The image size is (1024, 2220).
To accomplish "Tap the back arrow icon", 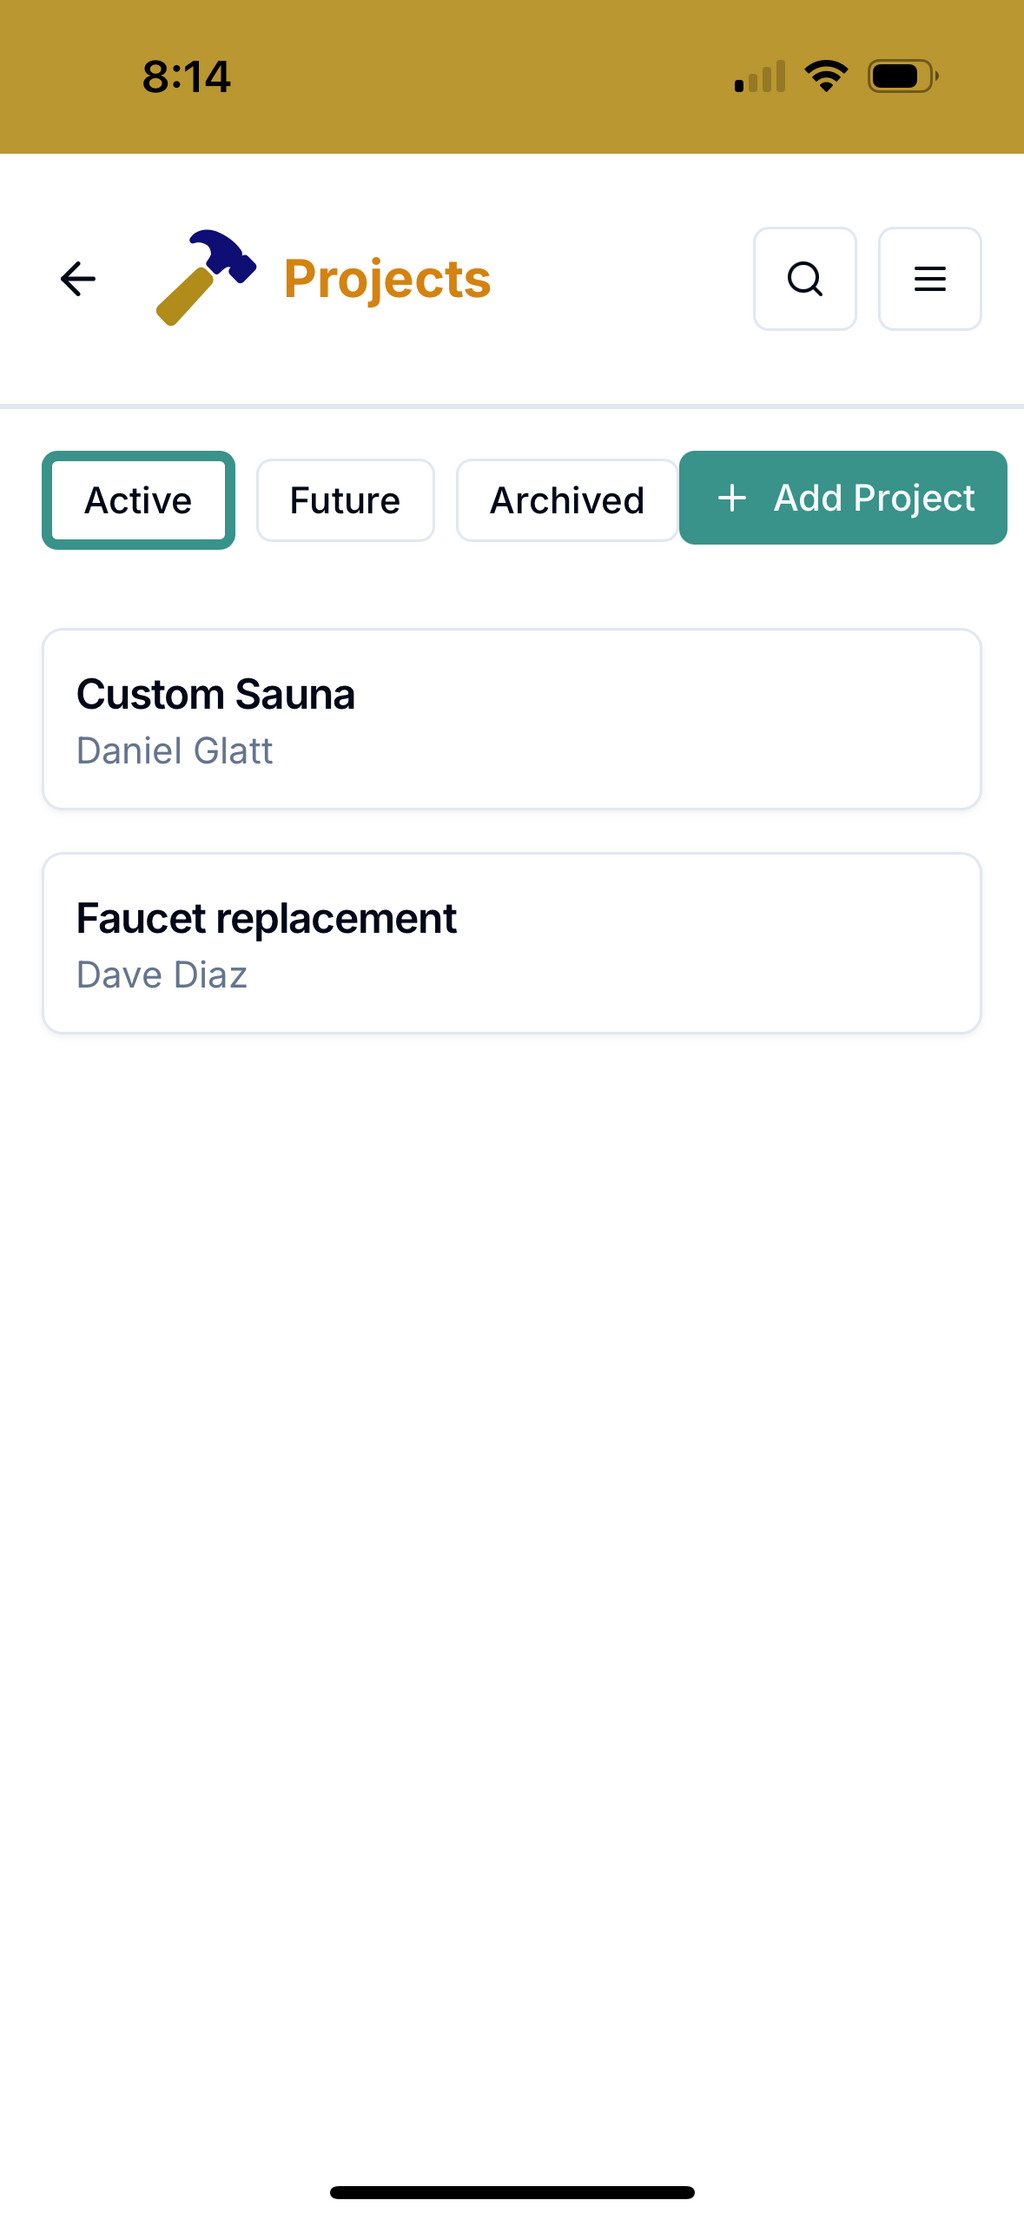I will [78, 279].
